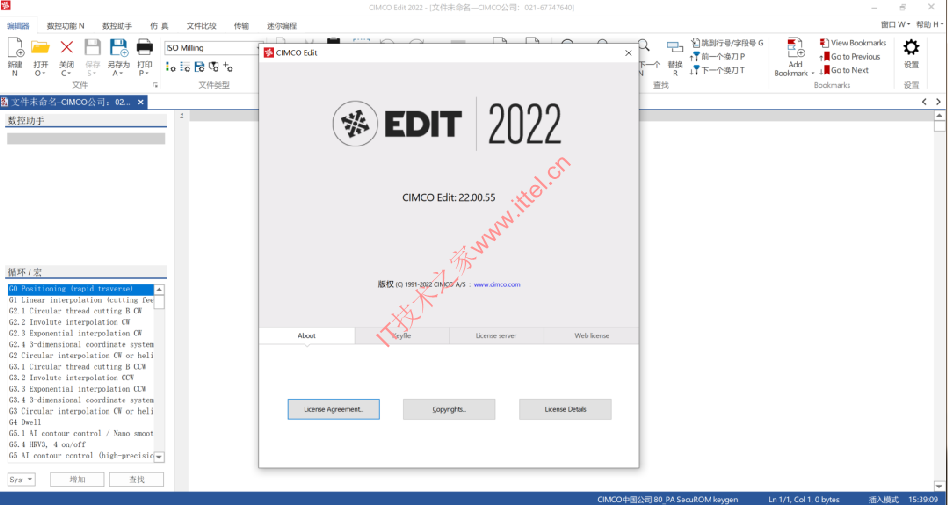
Task: Go to Next bookmark
Action: tap(845, 70)
